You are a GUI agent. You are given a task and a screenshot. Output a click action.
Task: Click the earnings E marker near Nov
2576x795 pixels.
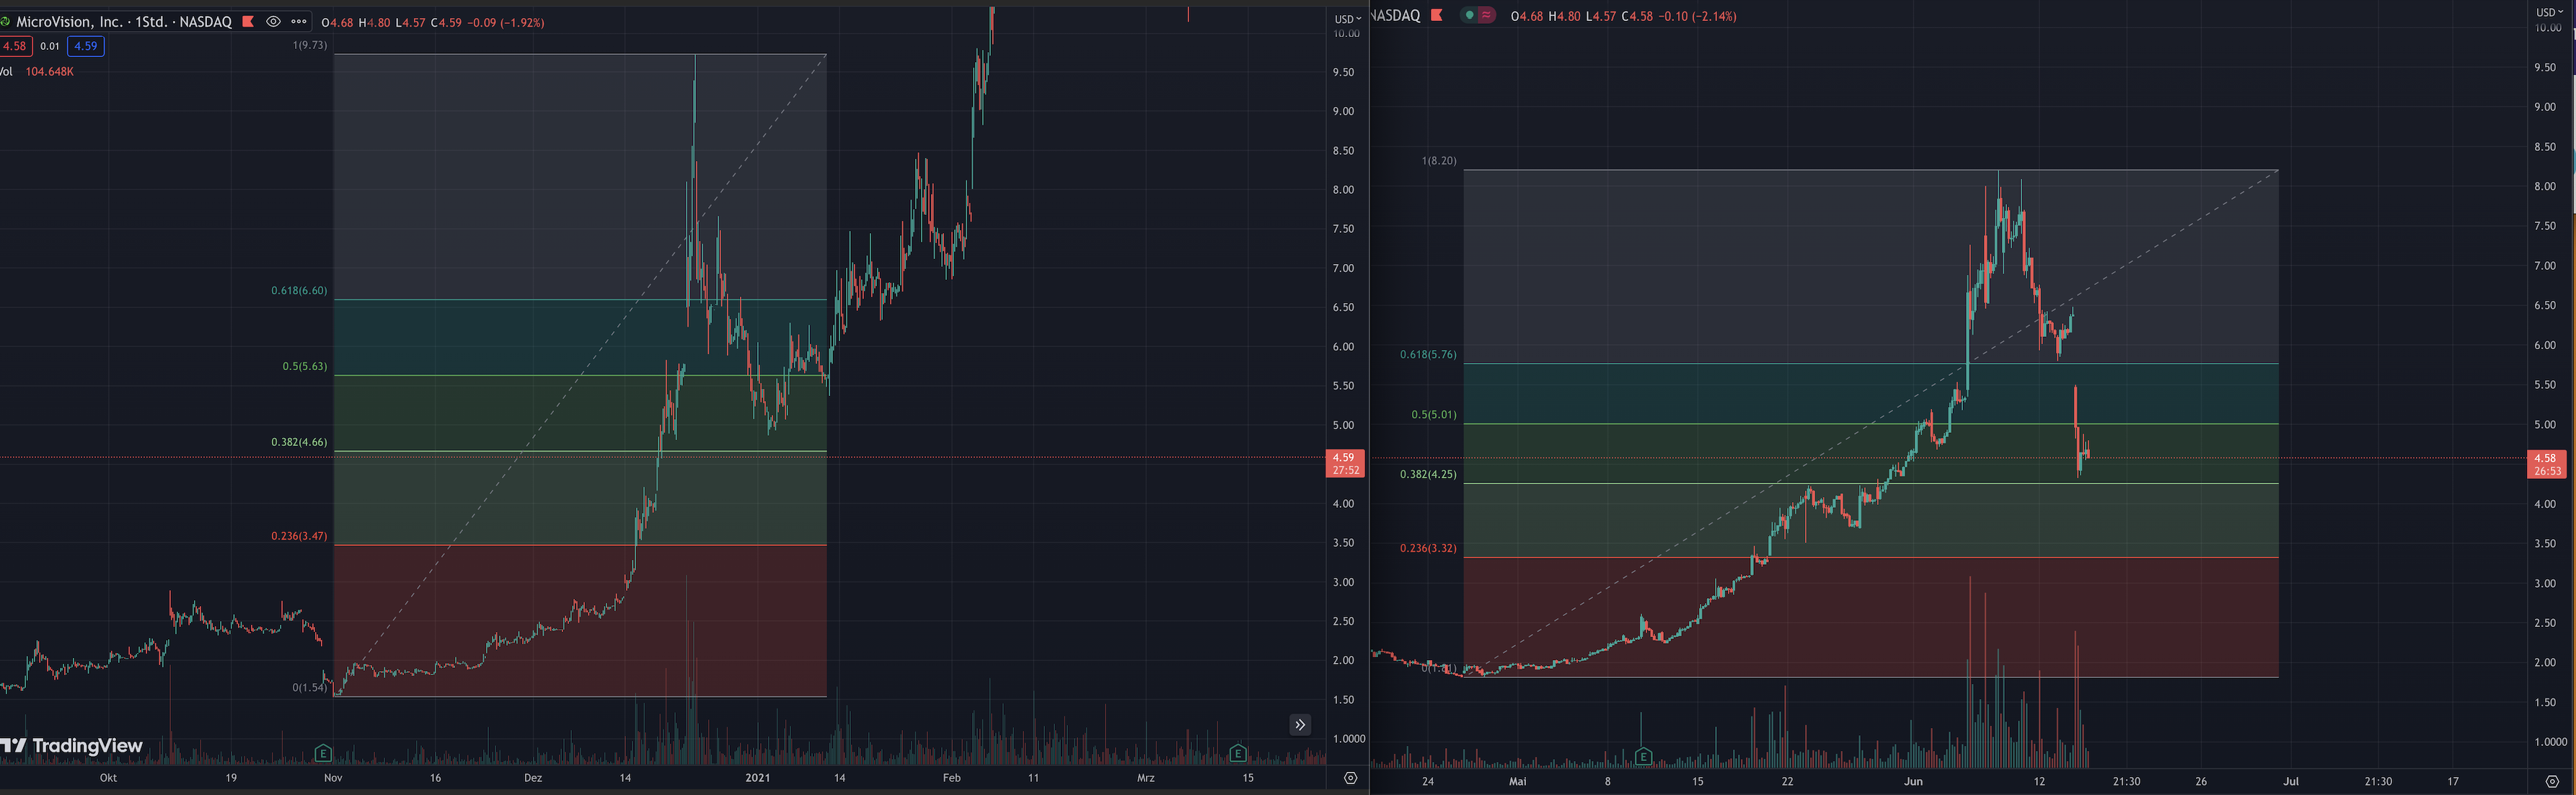[323, 753]
